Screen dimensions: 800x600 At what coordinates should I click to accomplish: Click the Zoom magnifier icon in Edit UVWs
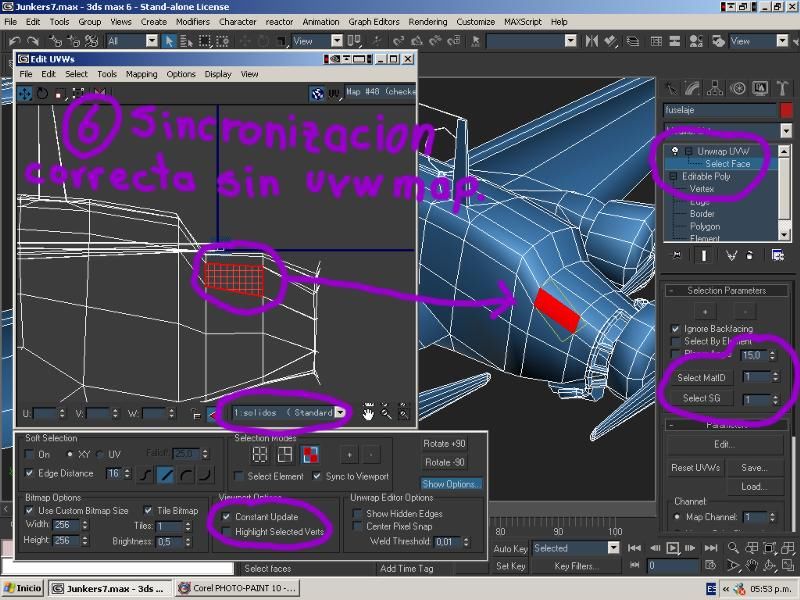(386, 412)
